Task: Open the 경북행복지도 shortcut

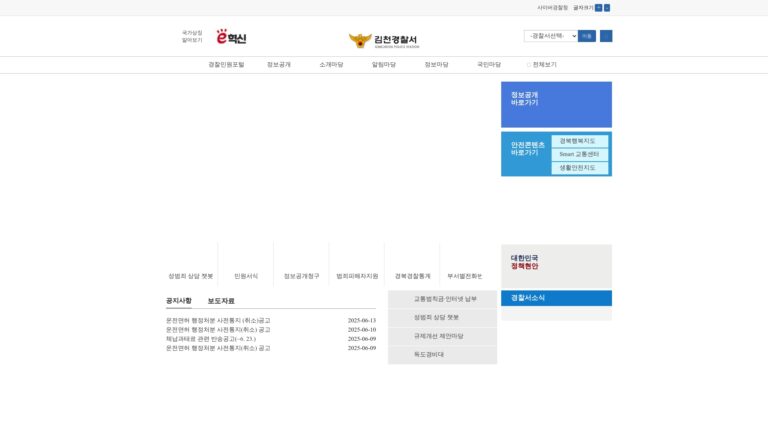Action: (580, 141)
